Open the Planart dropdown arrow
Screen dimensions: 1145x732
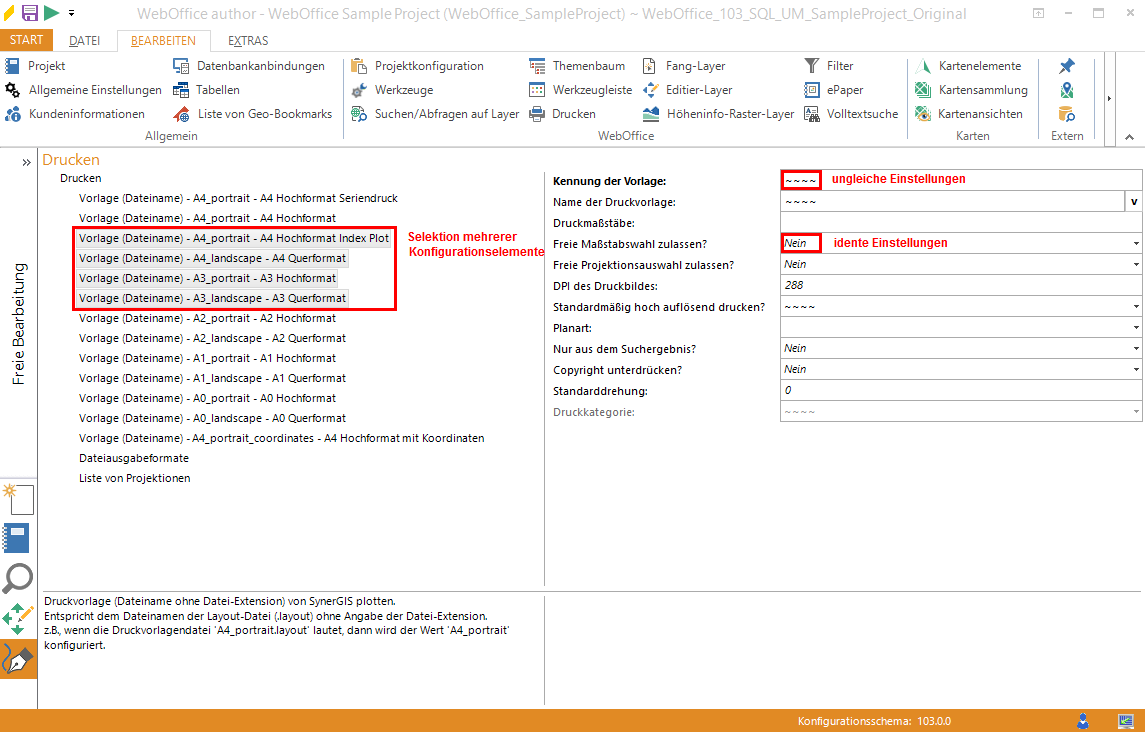(x=1136, y=328)
